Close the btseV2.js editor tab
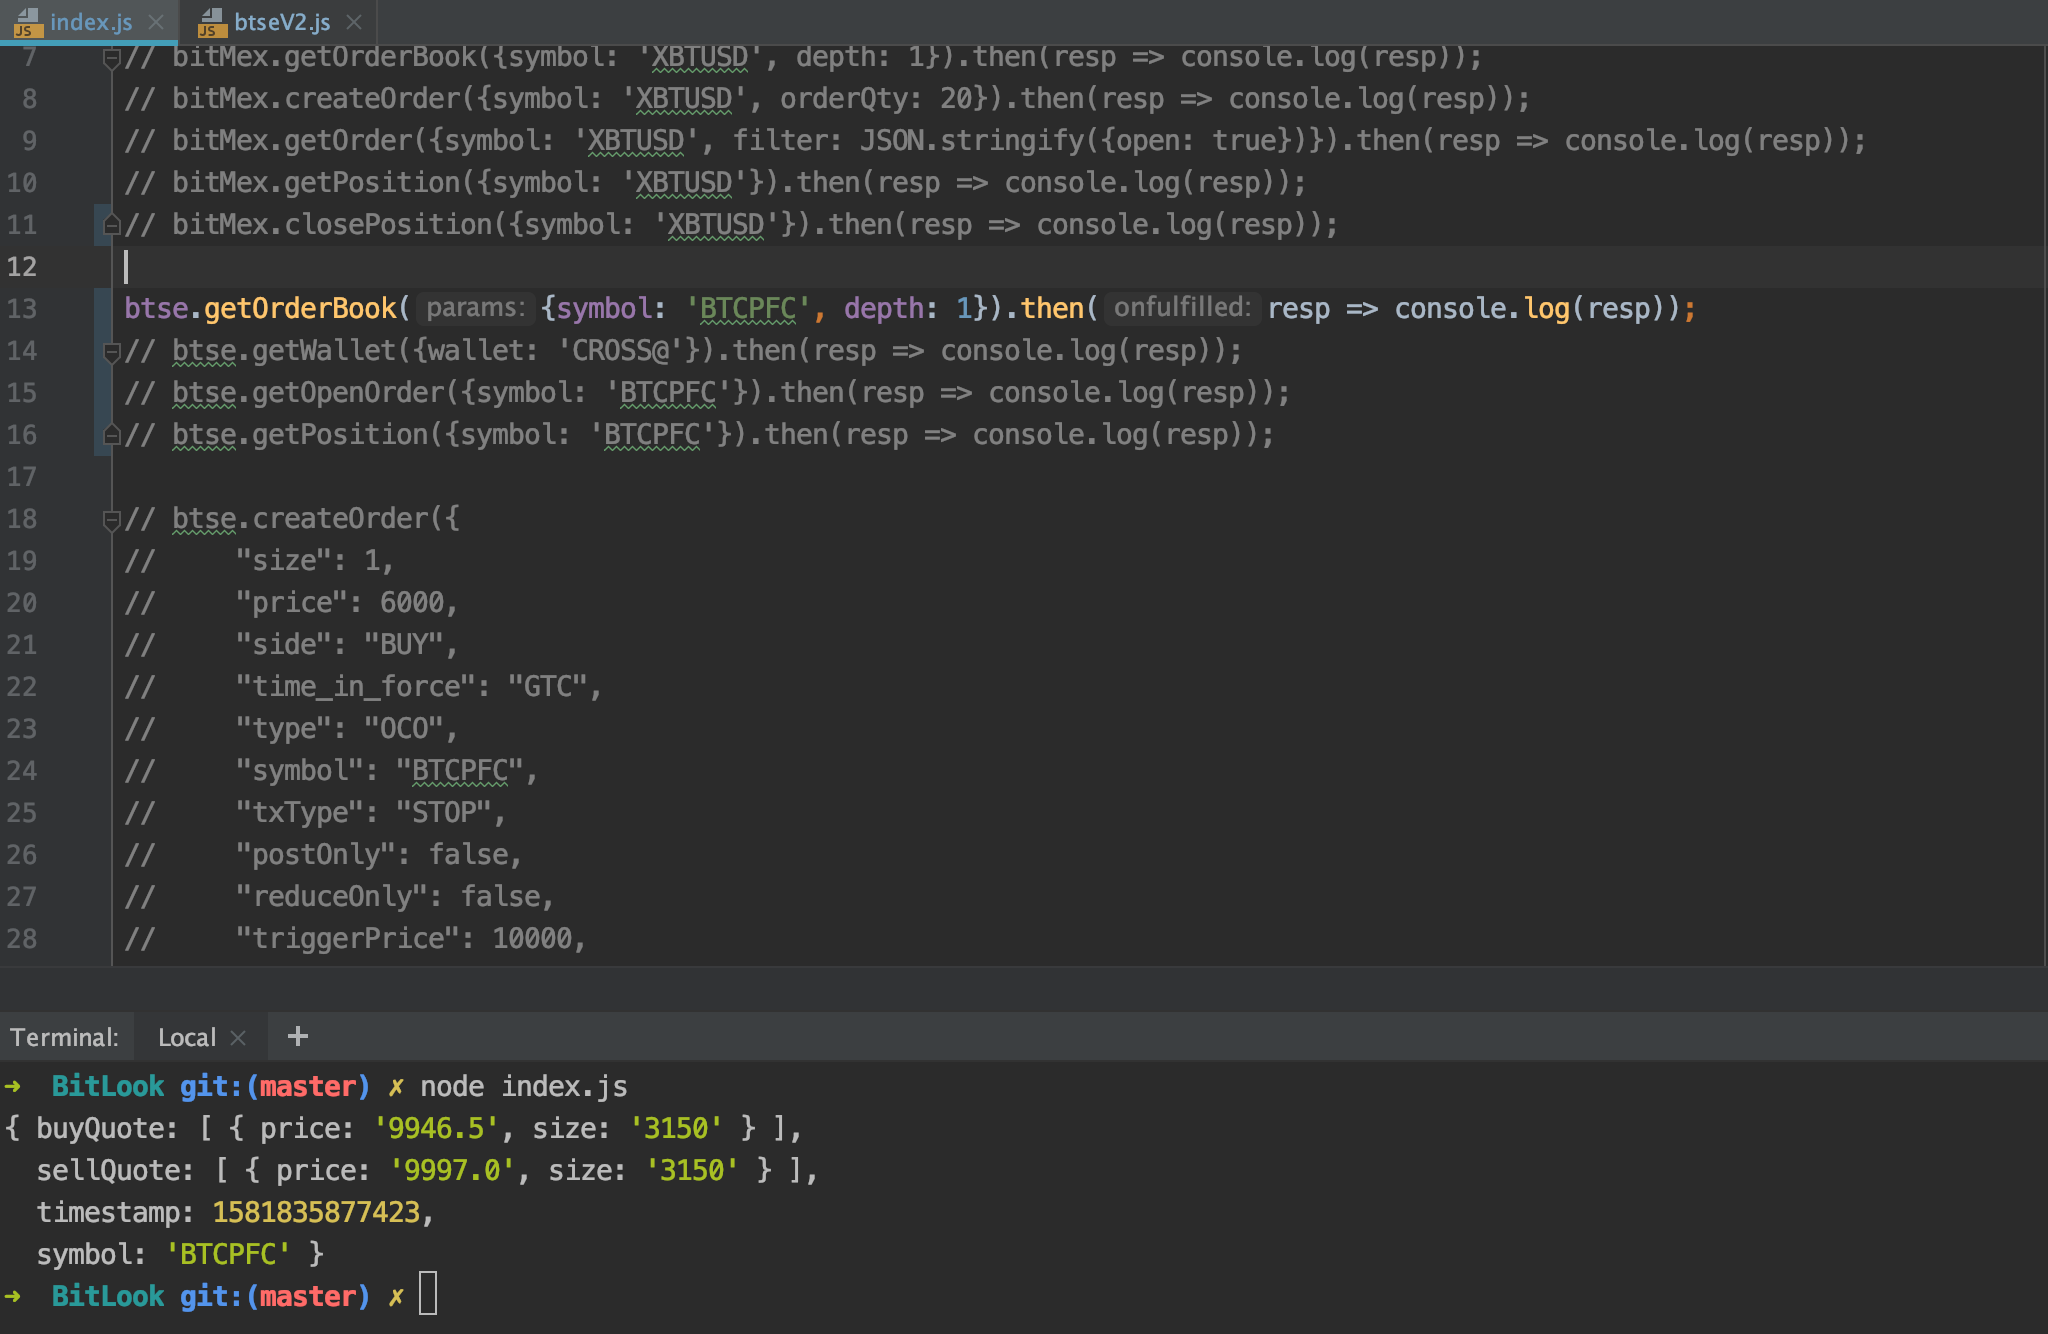The image size is (2048, 1334). point(353,22)
